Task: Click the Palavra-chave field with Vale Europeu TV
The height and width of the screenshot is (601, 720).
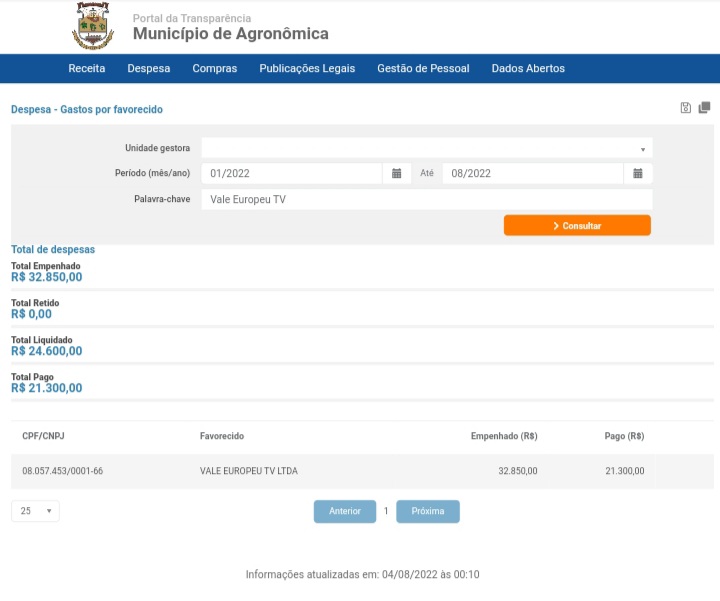Action: 427,200
